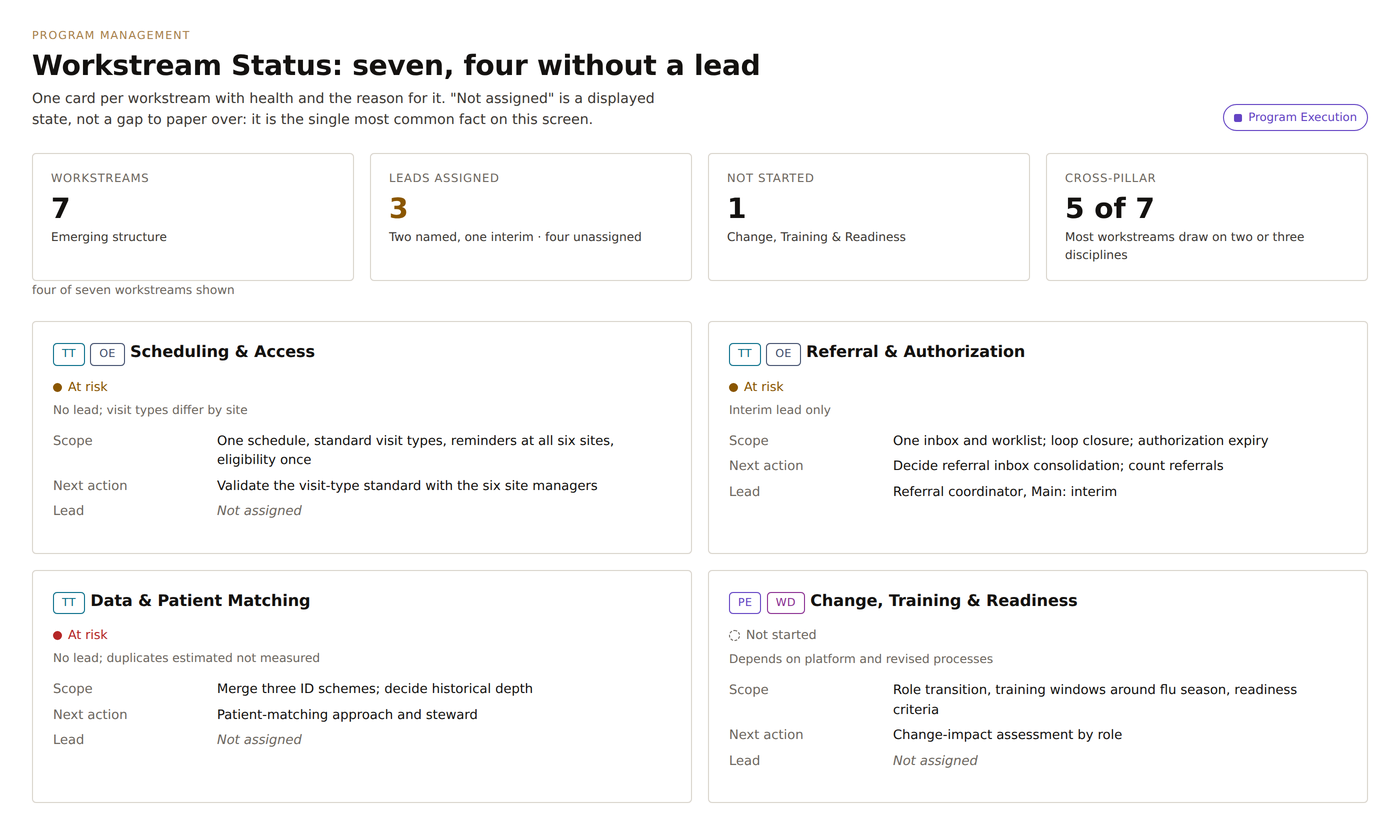Click 'Merge three ID schemes' scope text

tap(375, 689)
